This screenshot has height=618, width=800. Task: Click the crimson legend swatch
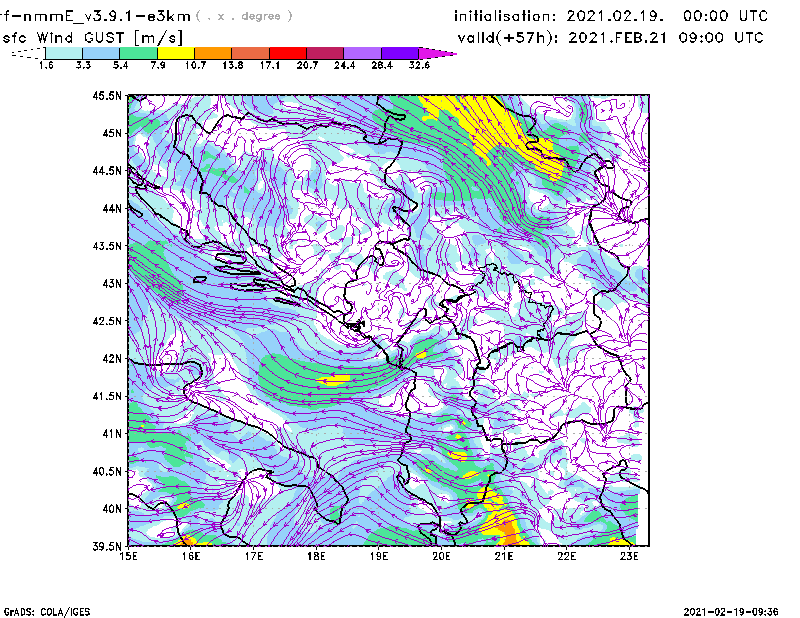[325, 53]
